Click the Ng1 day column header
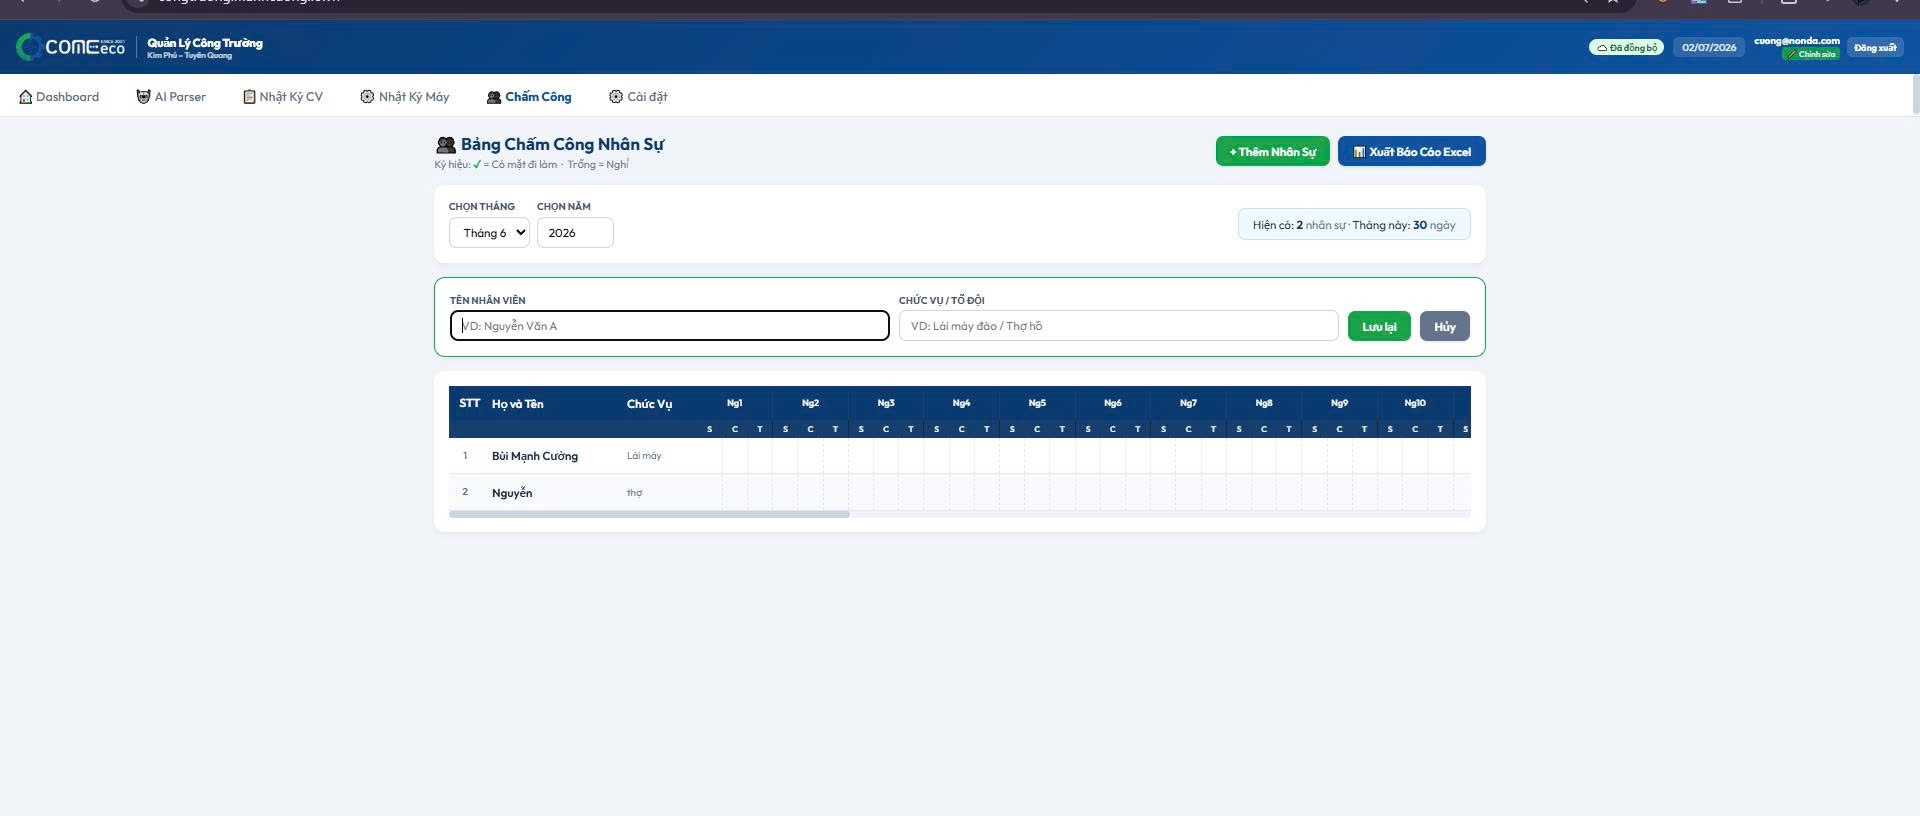1920x816 pixels. coord(735,403)
